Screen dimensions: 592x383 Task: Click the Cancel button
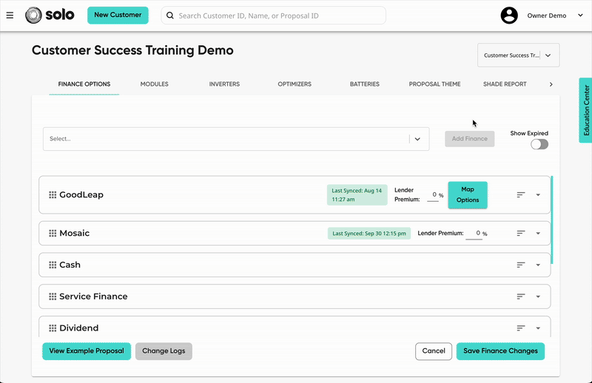pos(433,351)
